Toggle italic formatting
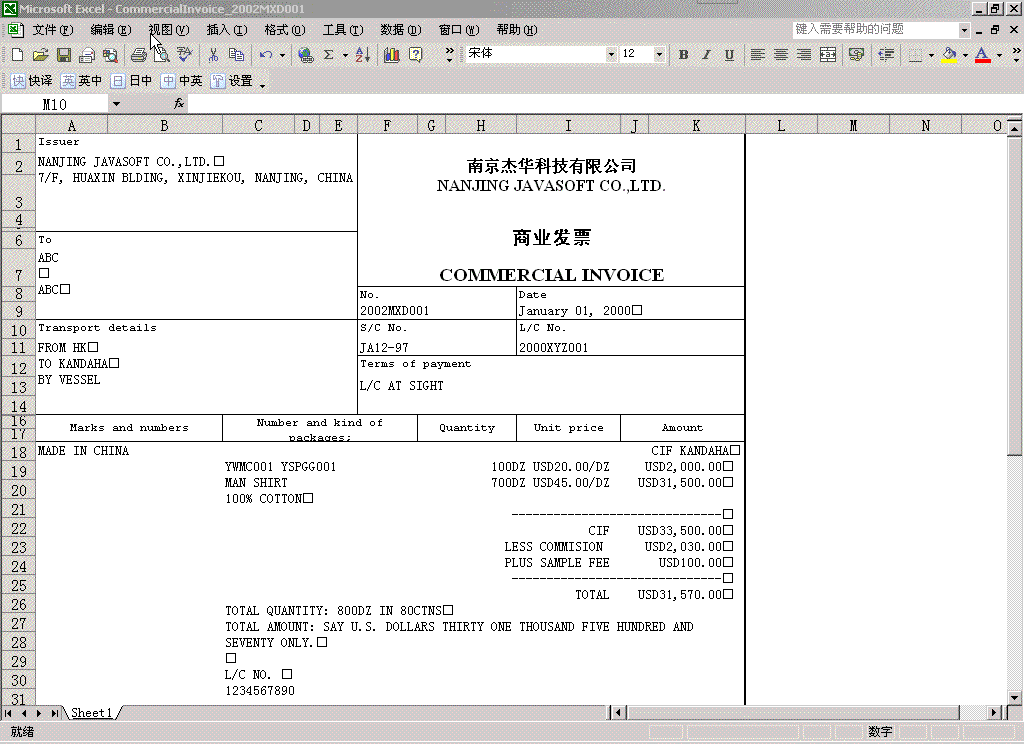Image resolution: width=1024 pixels, height=744 pixels. click(x=706, y=55)
